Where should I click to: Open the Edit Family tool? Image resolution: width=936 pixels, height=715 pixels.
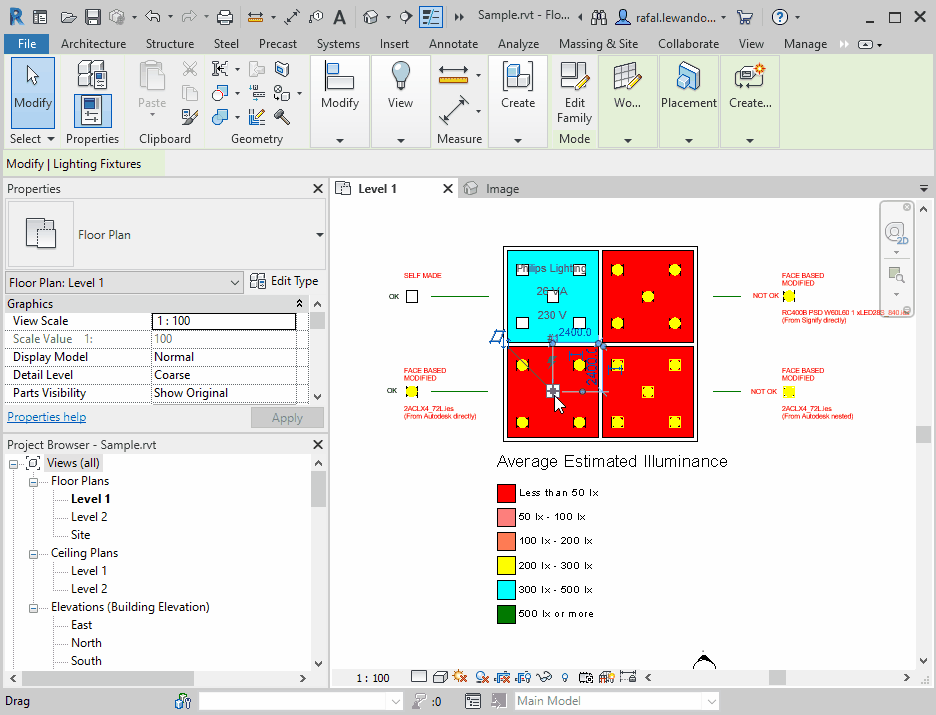(574, 90)
